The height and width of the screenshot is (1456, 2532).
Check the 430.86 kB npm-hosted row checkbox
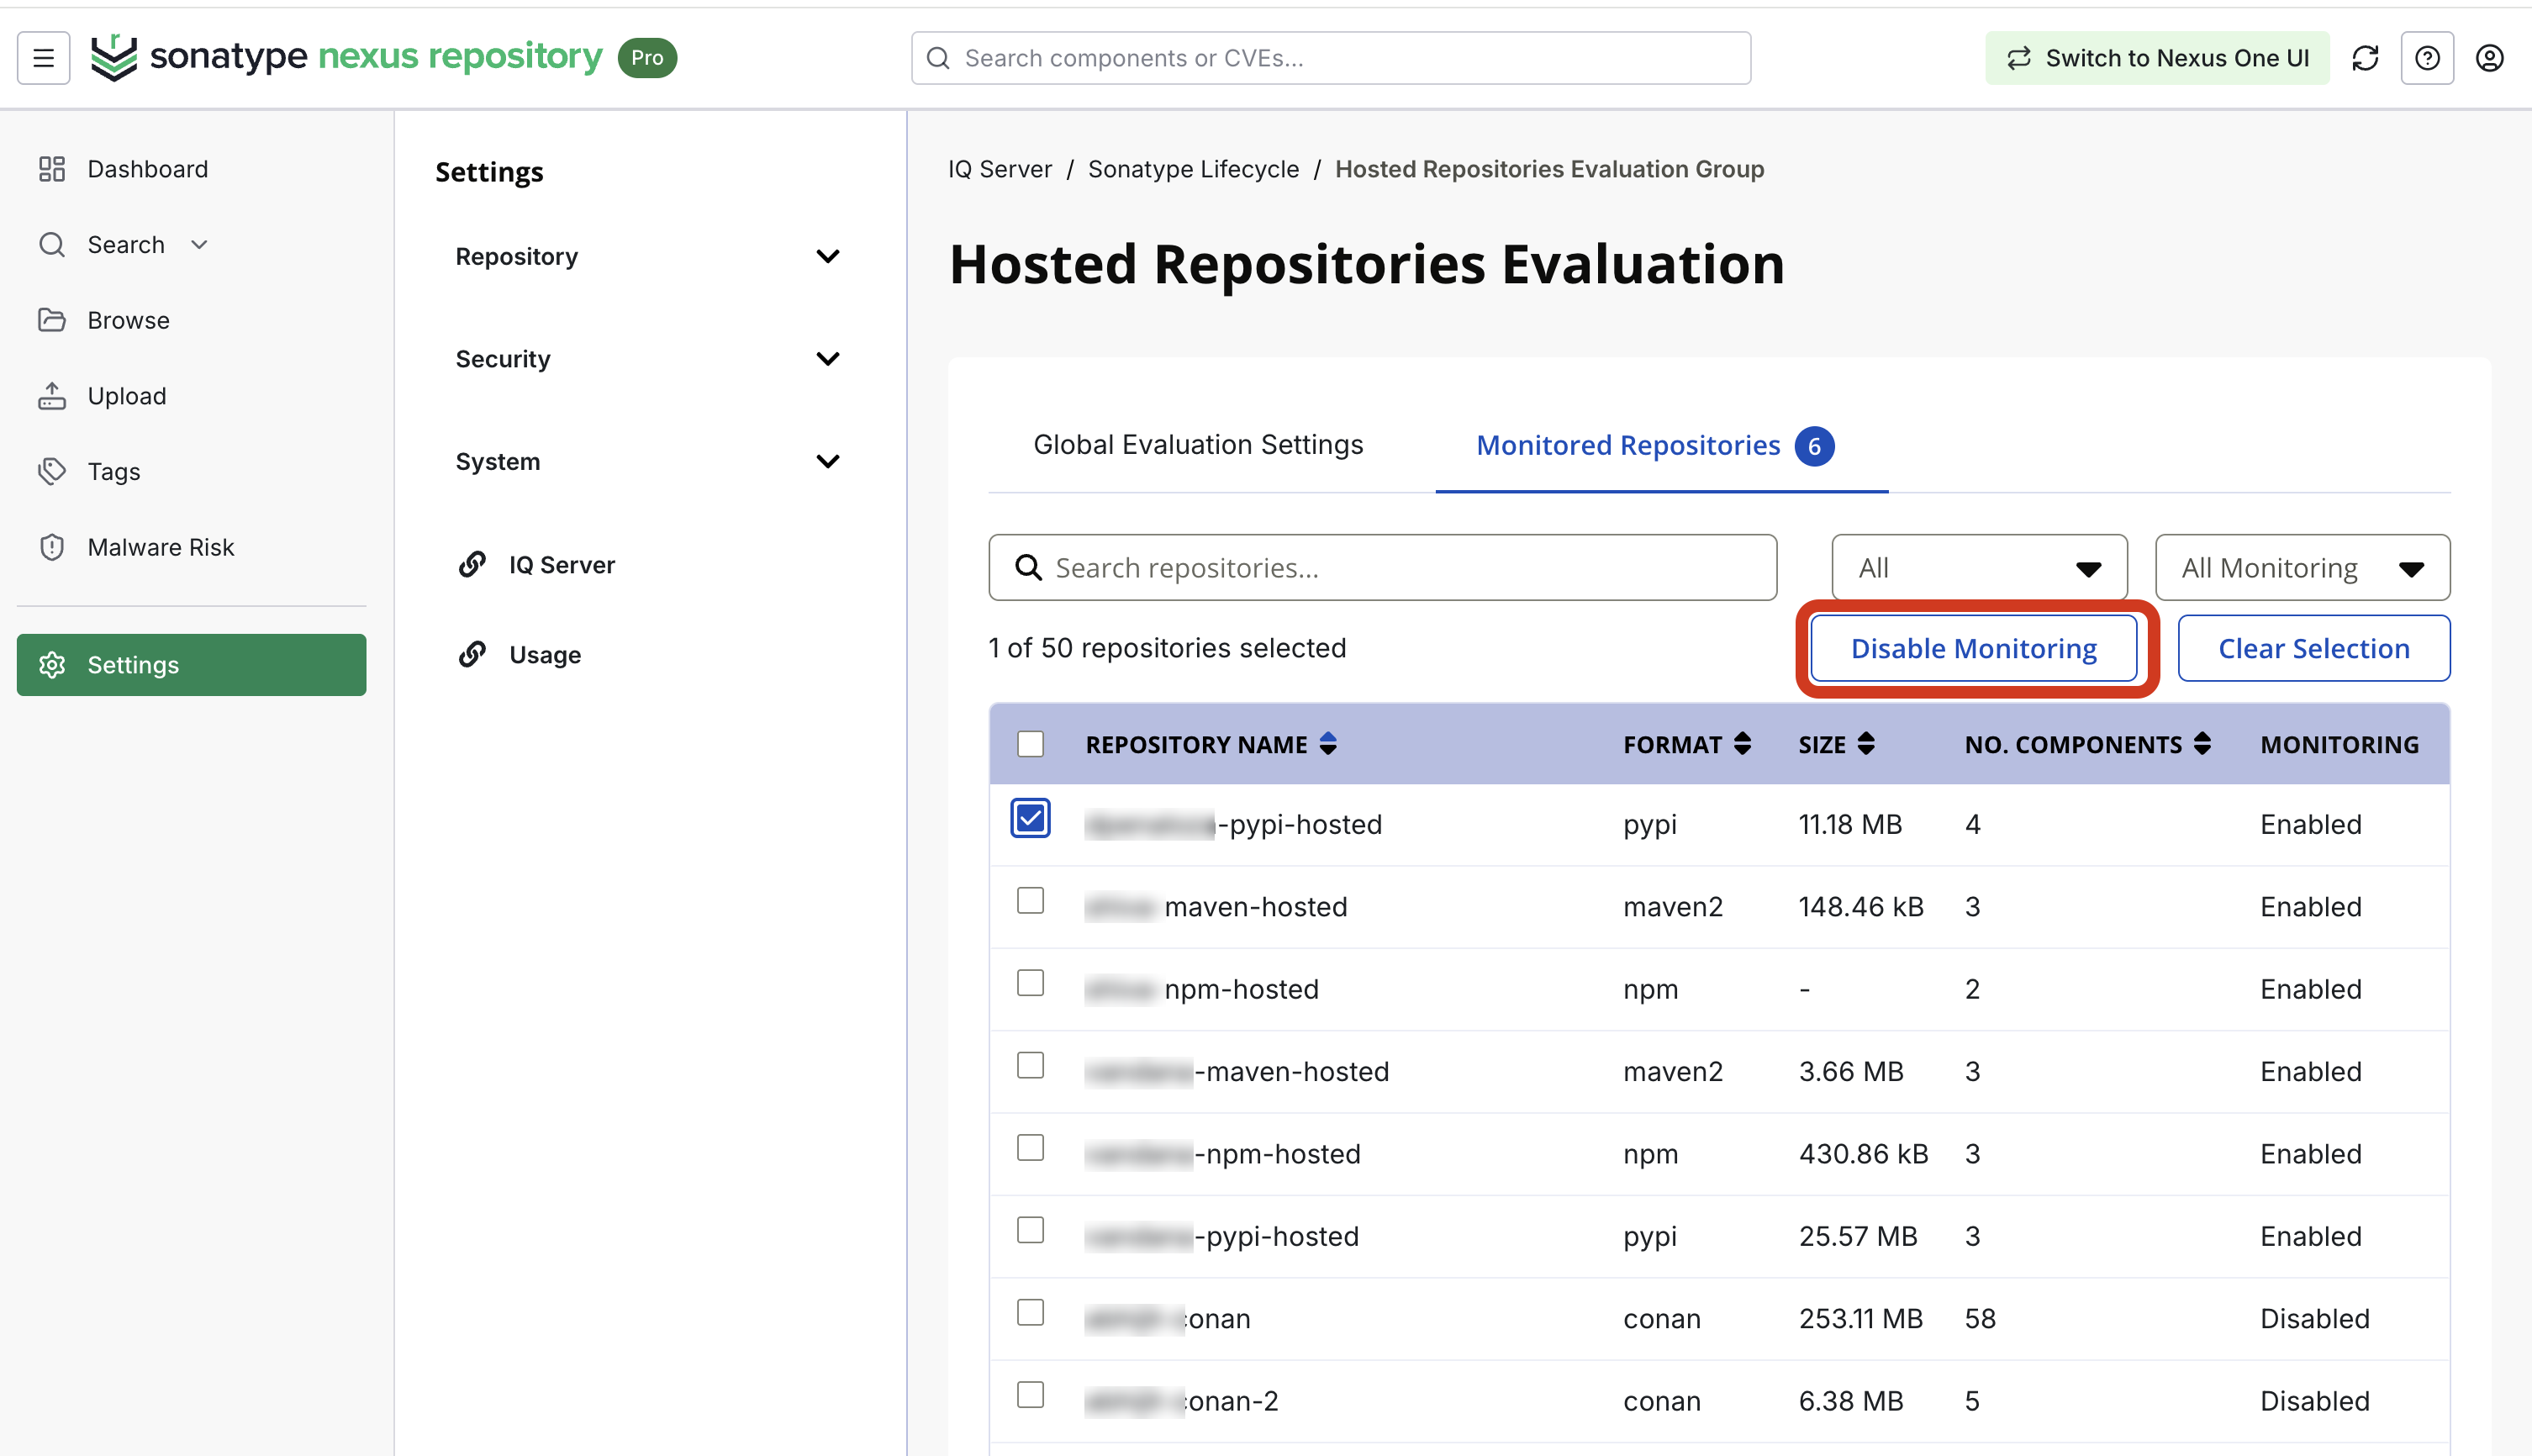click(1030, 1148)
